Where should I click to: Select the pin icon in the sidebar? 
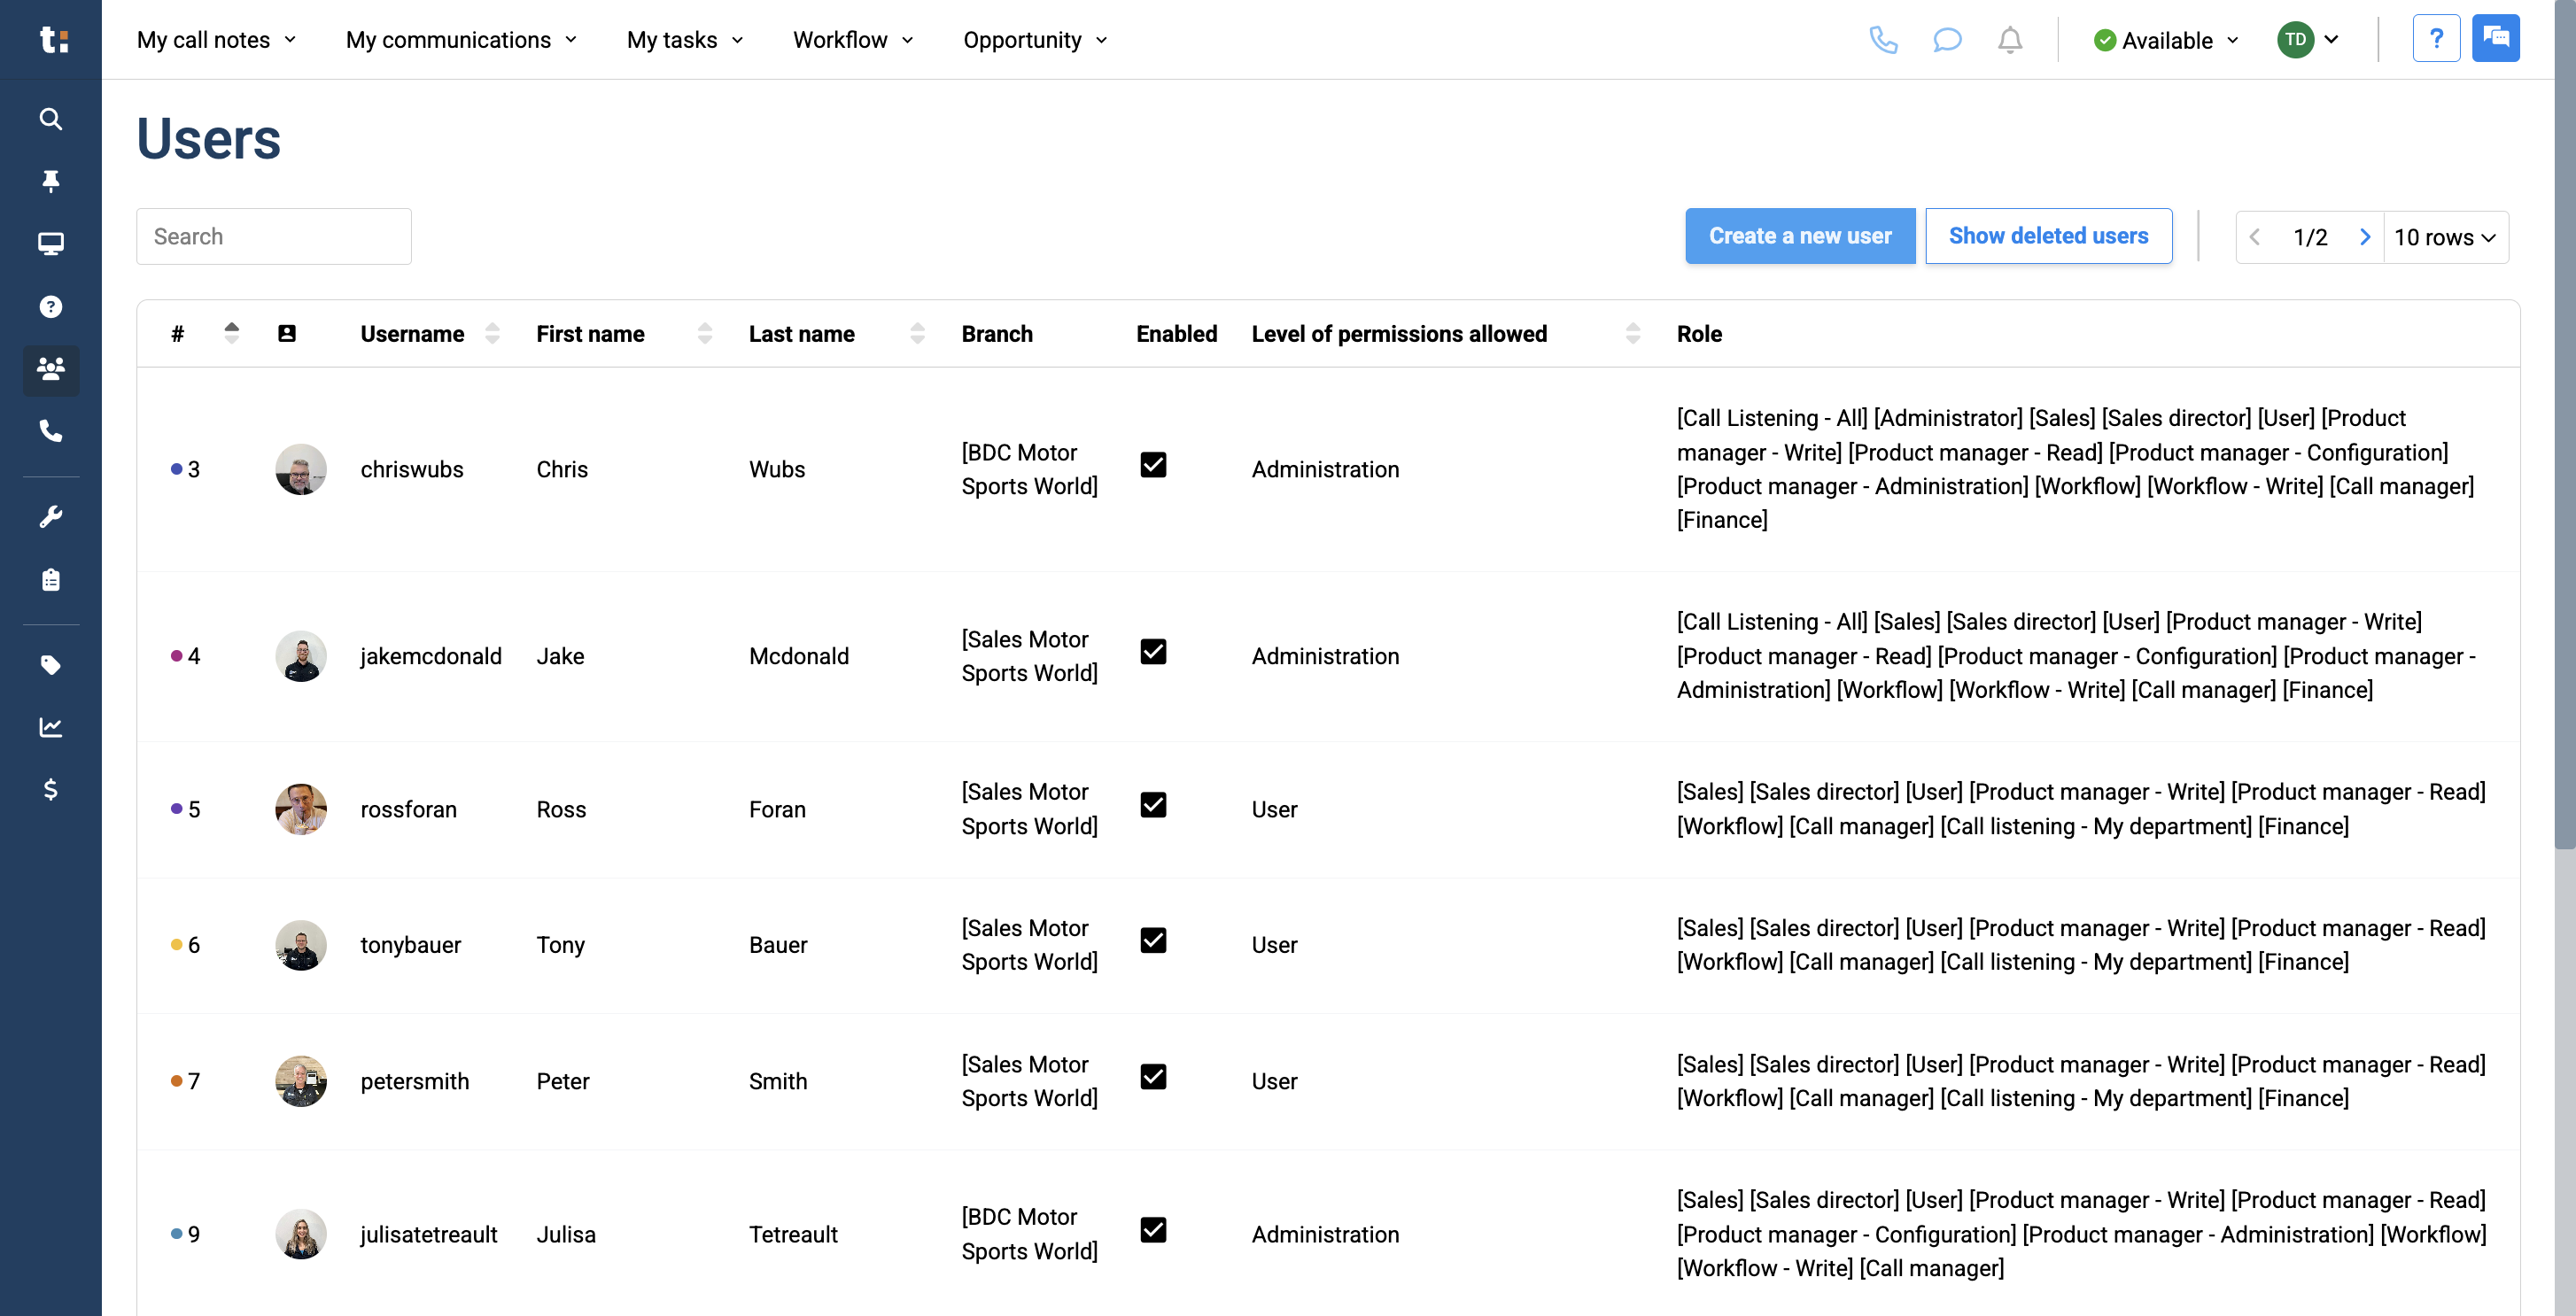[x=50, y=181]
